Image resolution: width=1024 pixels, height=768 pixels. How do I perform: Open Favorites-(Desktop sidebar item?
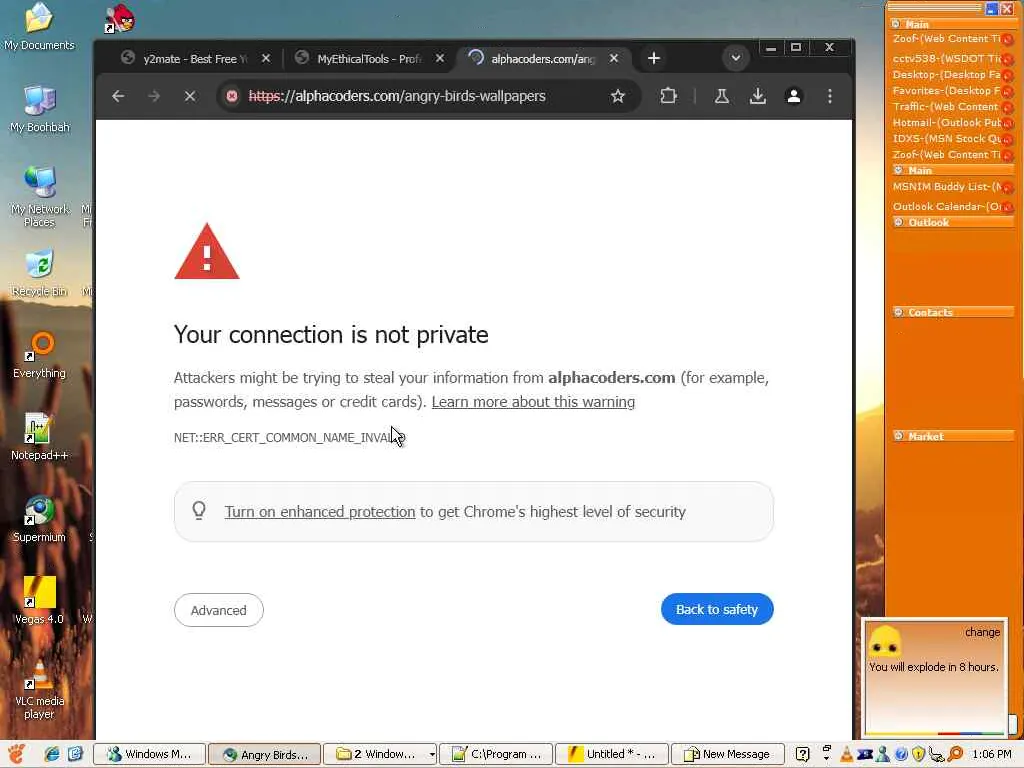click(946, 91)
